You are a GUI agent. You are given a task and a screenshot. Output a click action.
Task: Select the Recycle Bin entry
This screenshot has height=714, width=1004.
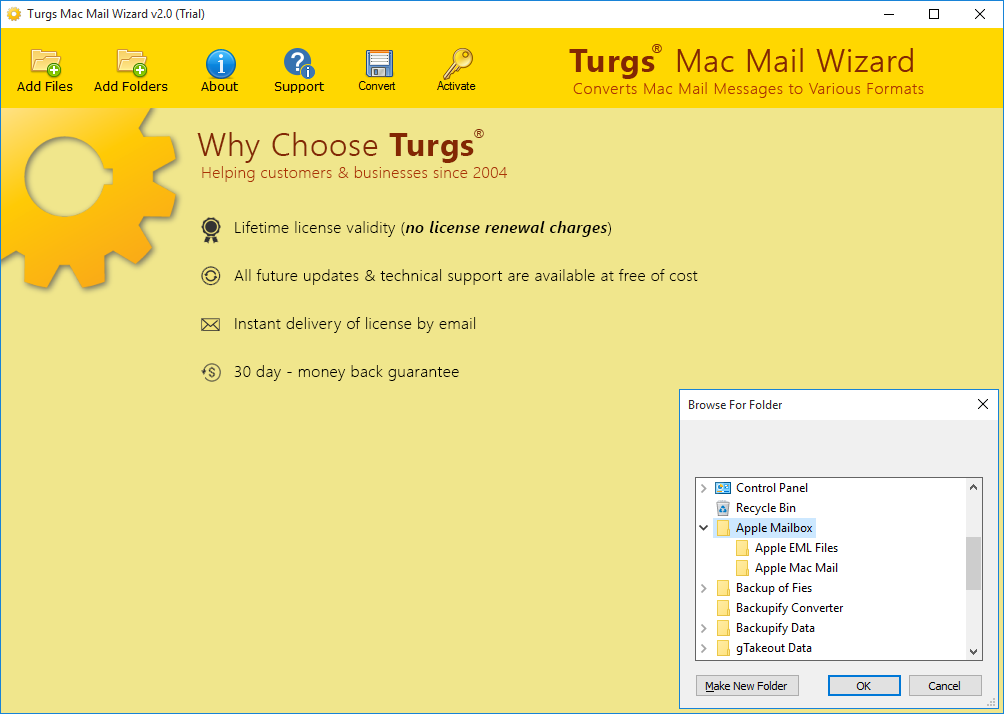tap(766, 508)
